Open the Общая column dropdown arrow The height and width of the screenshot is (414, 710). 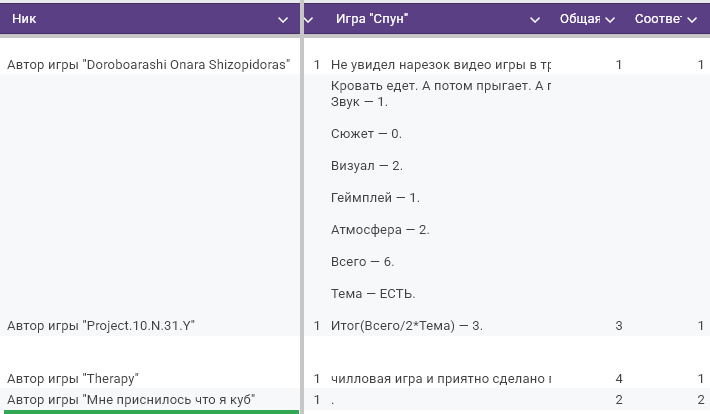(x=611, y=19)
